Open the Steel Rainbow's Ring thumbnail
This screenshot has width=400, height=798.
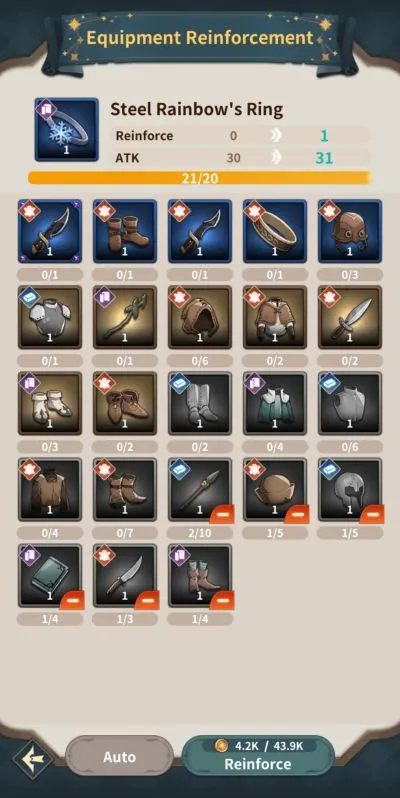point(67,129)
